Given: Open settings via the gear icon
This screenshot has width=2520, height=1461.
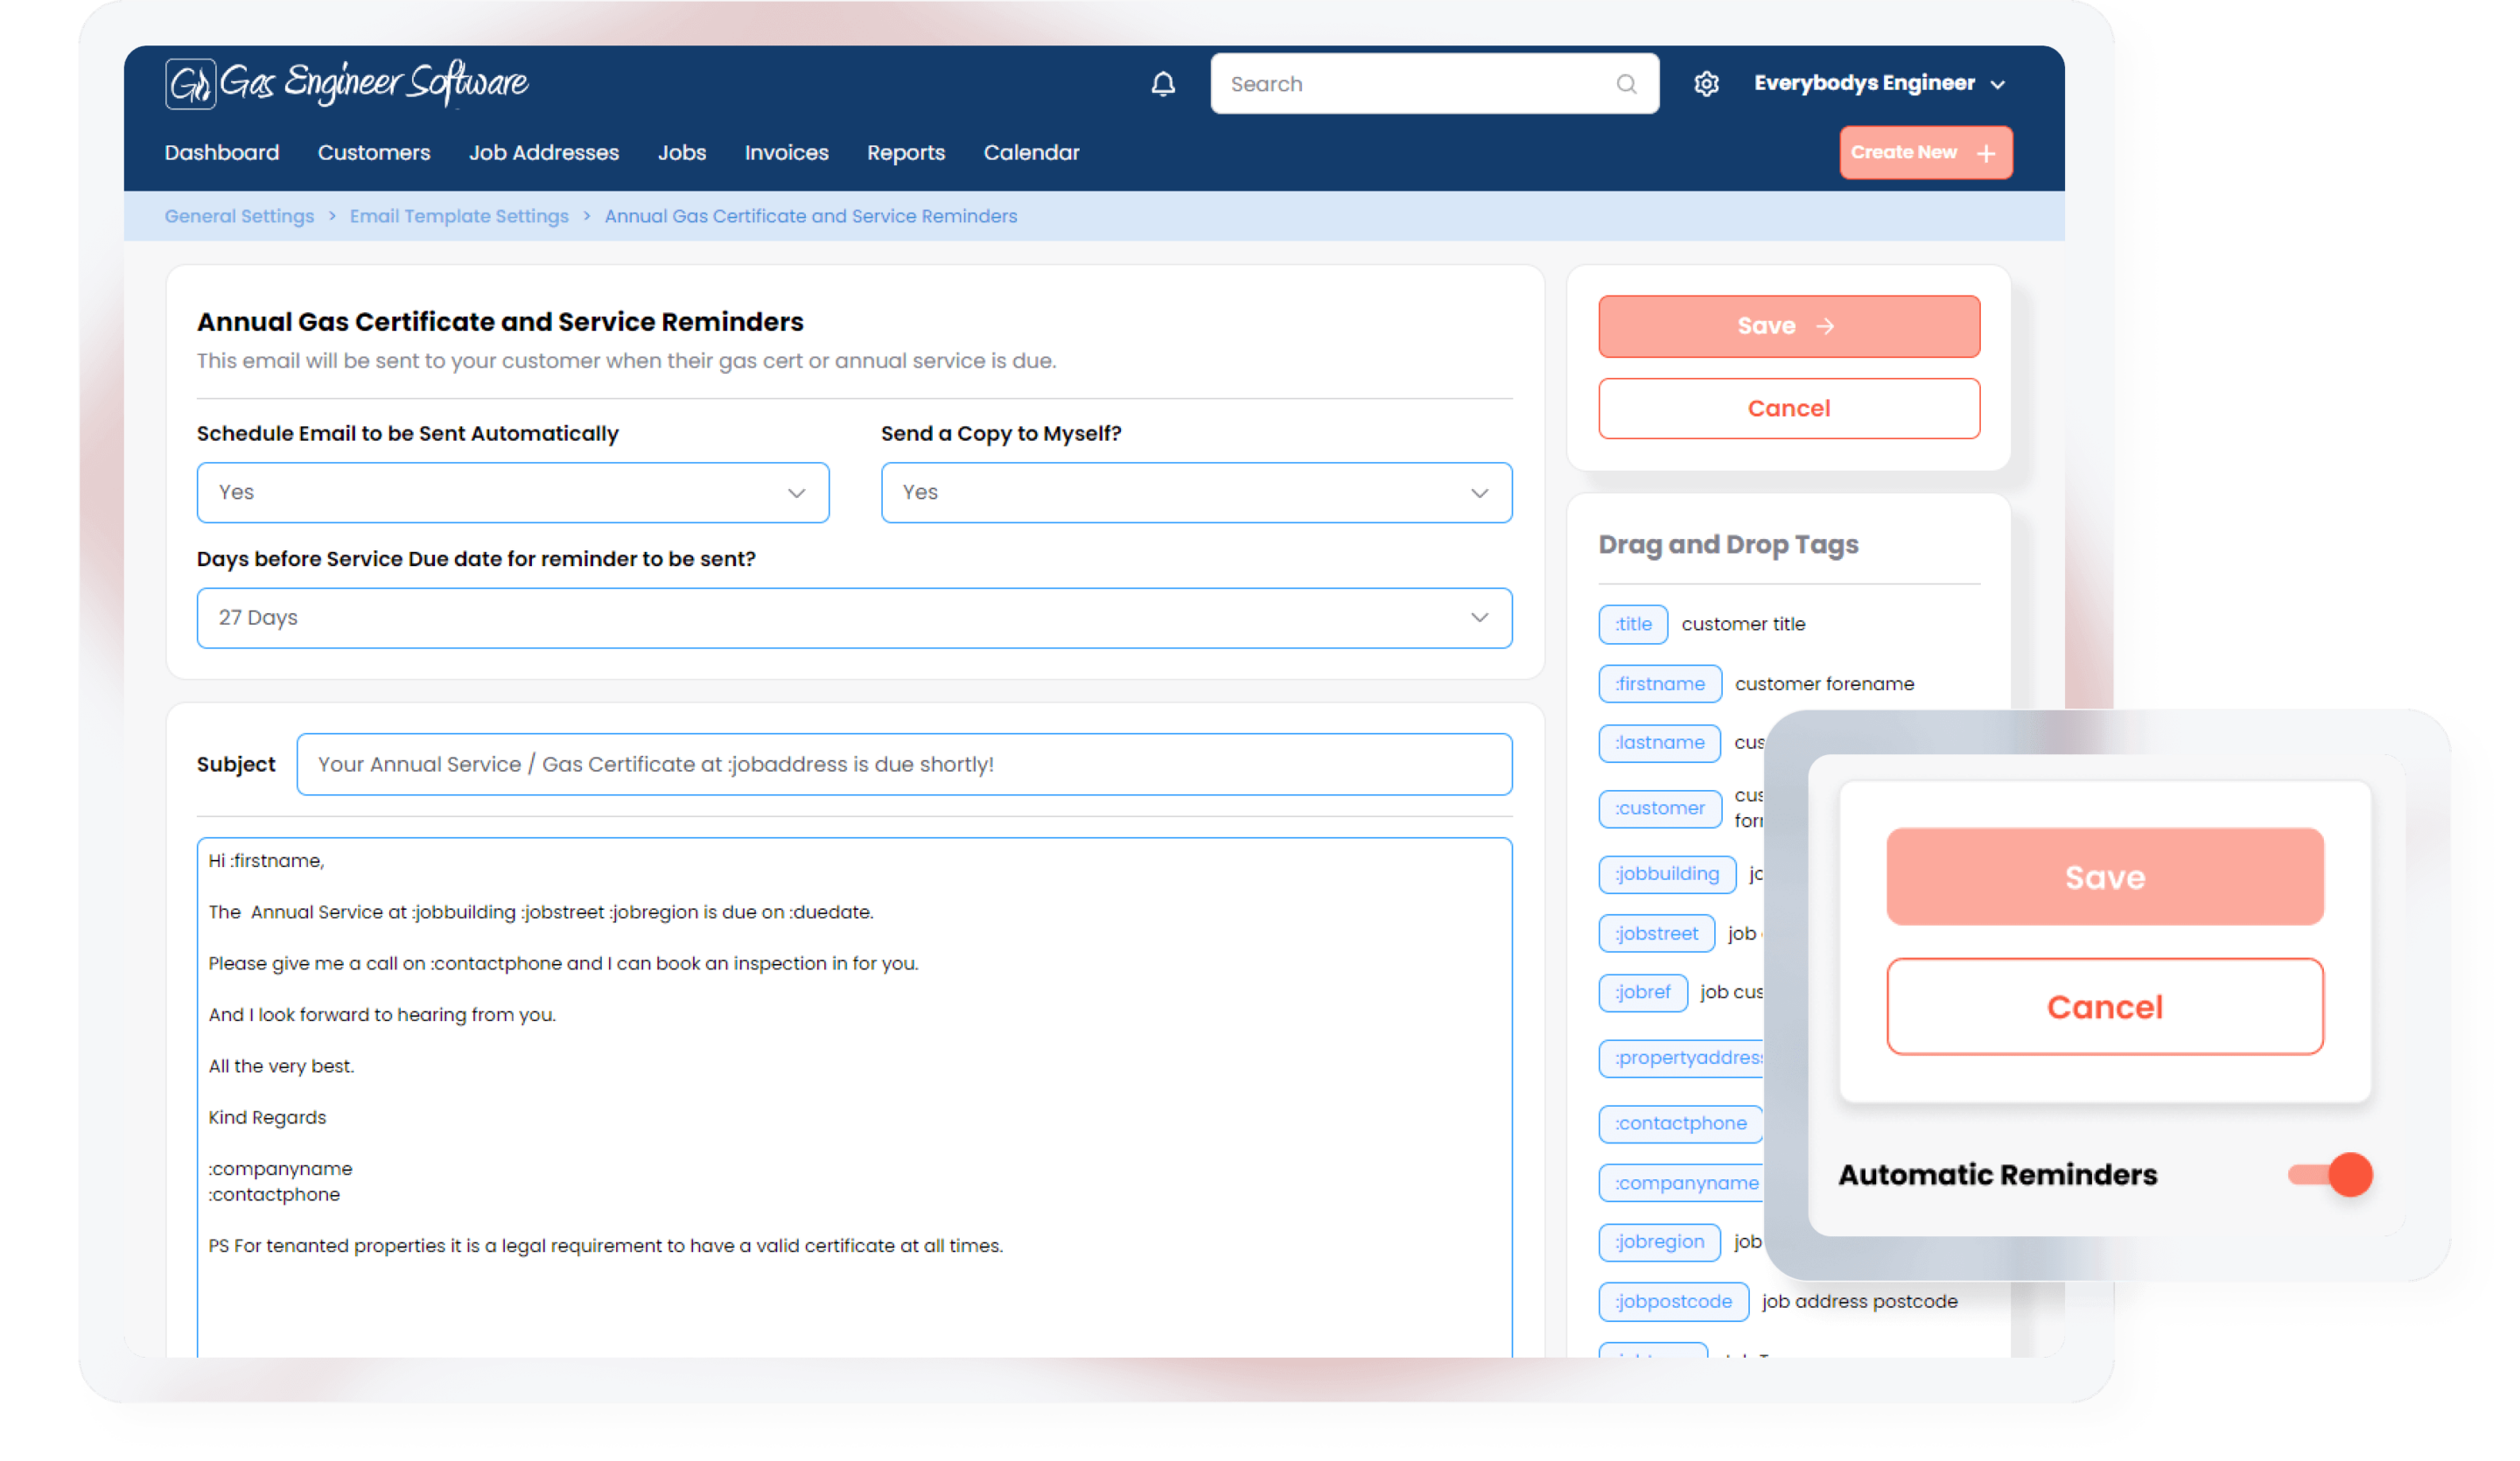Looking at the screenshot, I should coord(1706,84).
